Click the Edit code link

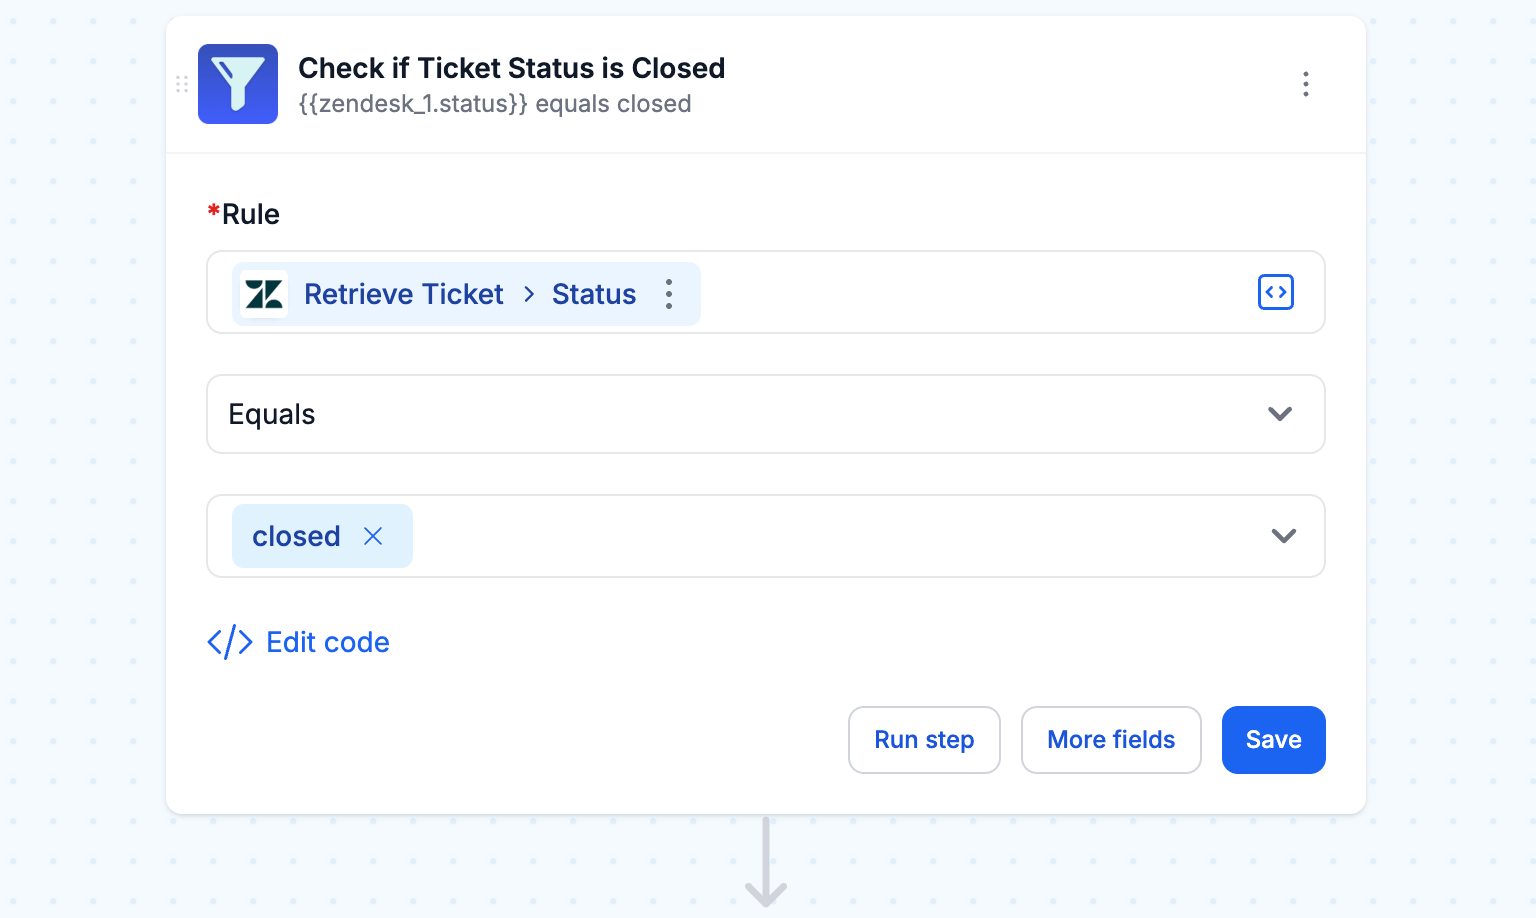pos(327,642)
